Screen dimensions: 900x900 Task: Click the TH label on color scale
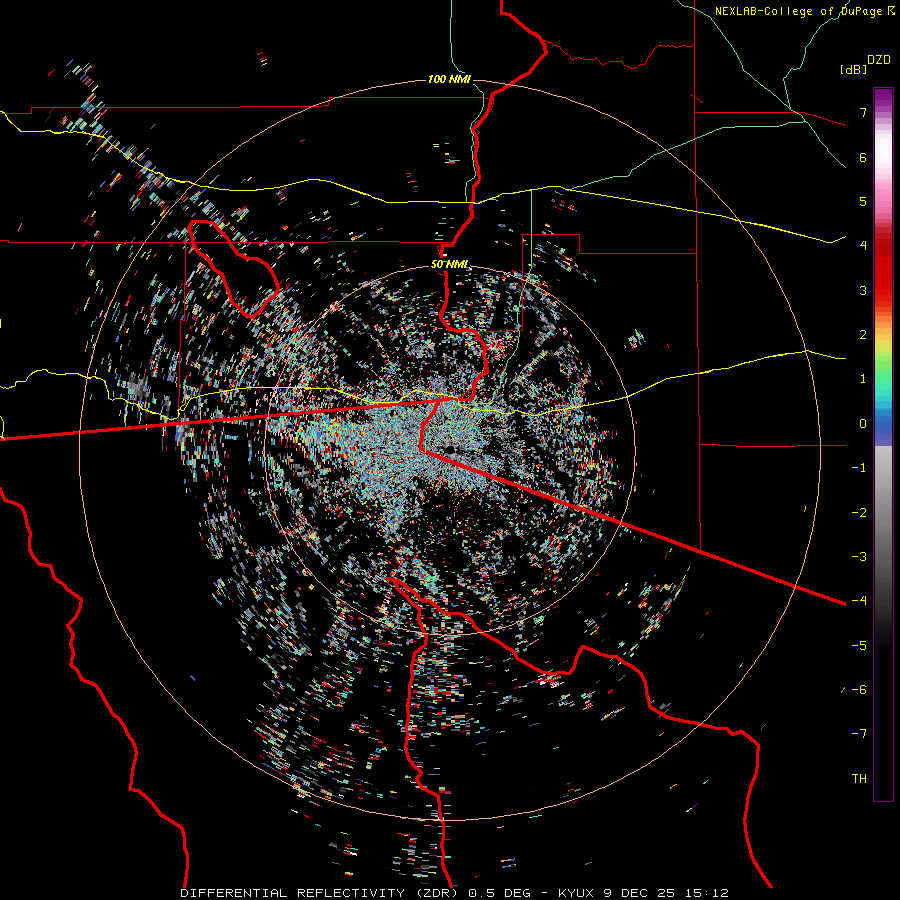click(x=859, y=778)
